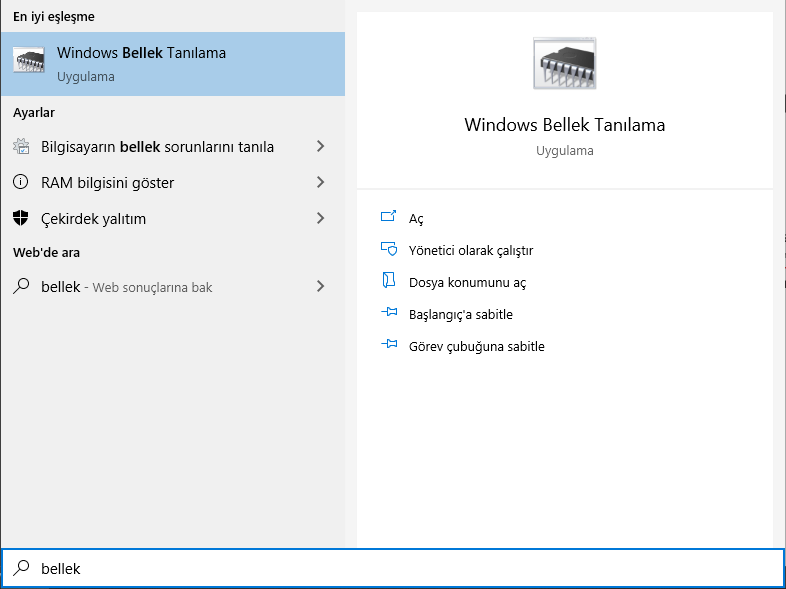Click Aç open-window icon
The height and width of the screenshot is (589, 786).
388,216
